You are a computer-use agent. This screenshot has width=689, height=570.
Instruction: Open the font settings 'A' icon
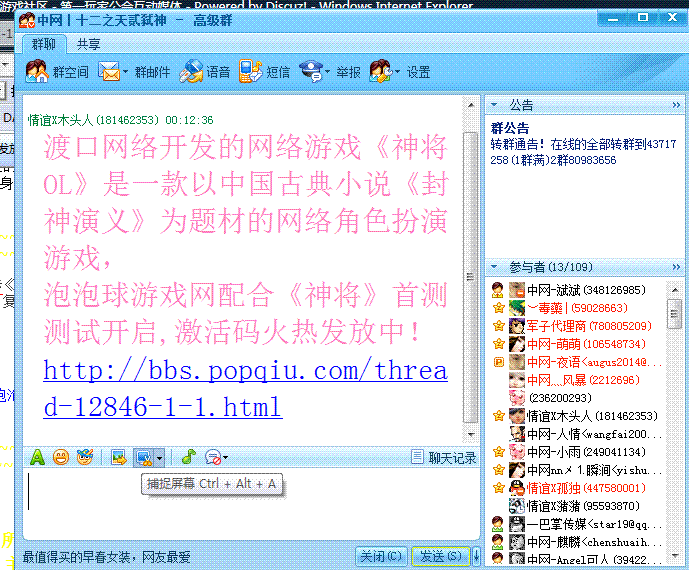pos(36,457)
